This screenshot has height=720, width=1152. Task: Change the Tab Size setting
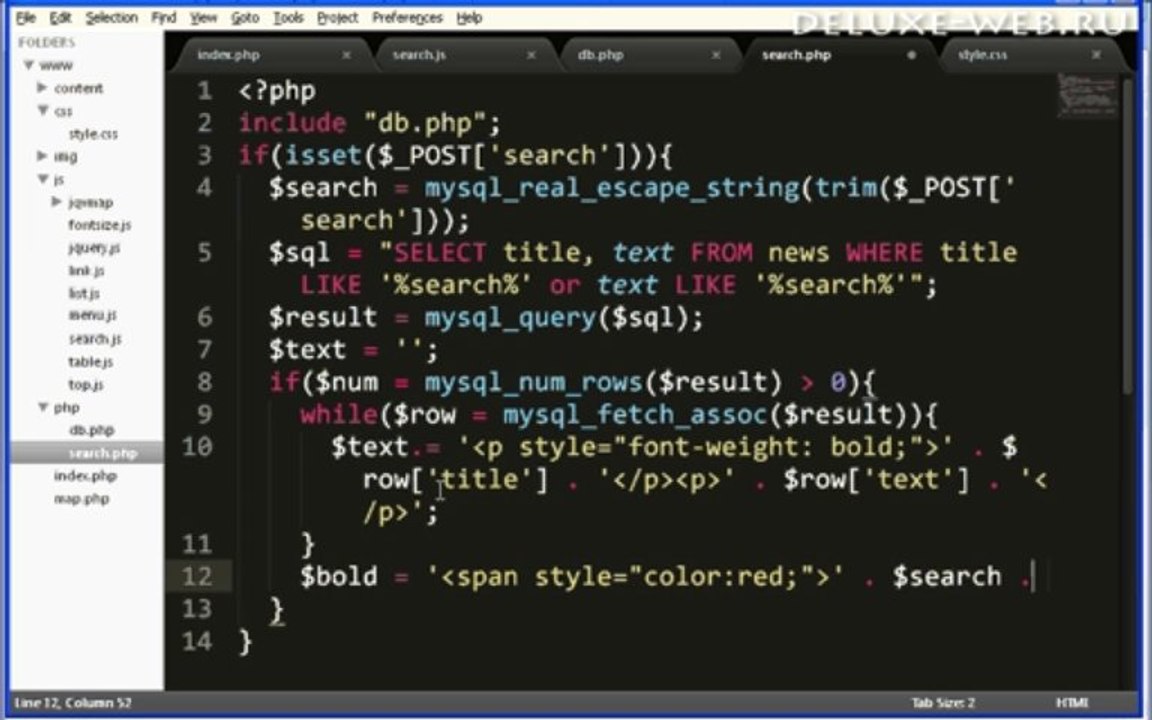coord(943,703)
